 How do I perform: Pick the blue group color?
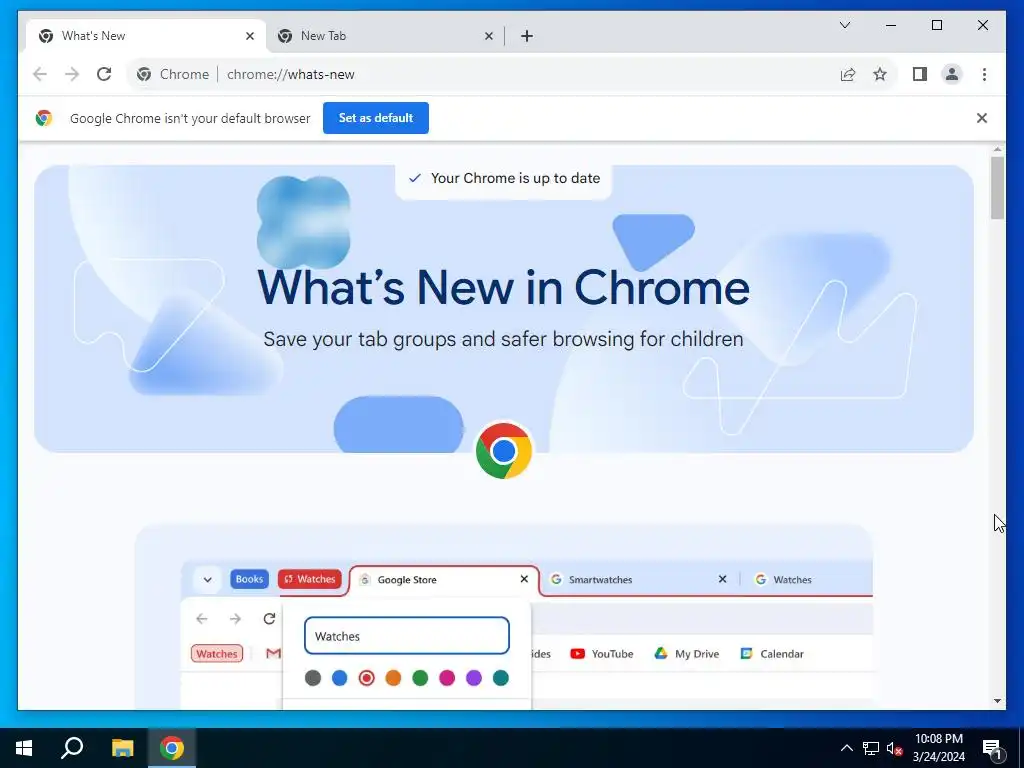pyautogui.click(x=340, y=678)
